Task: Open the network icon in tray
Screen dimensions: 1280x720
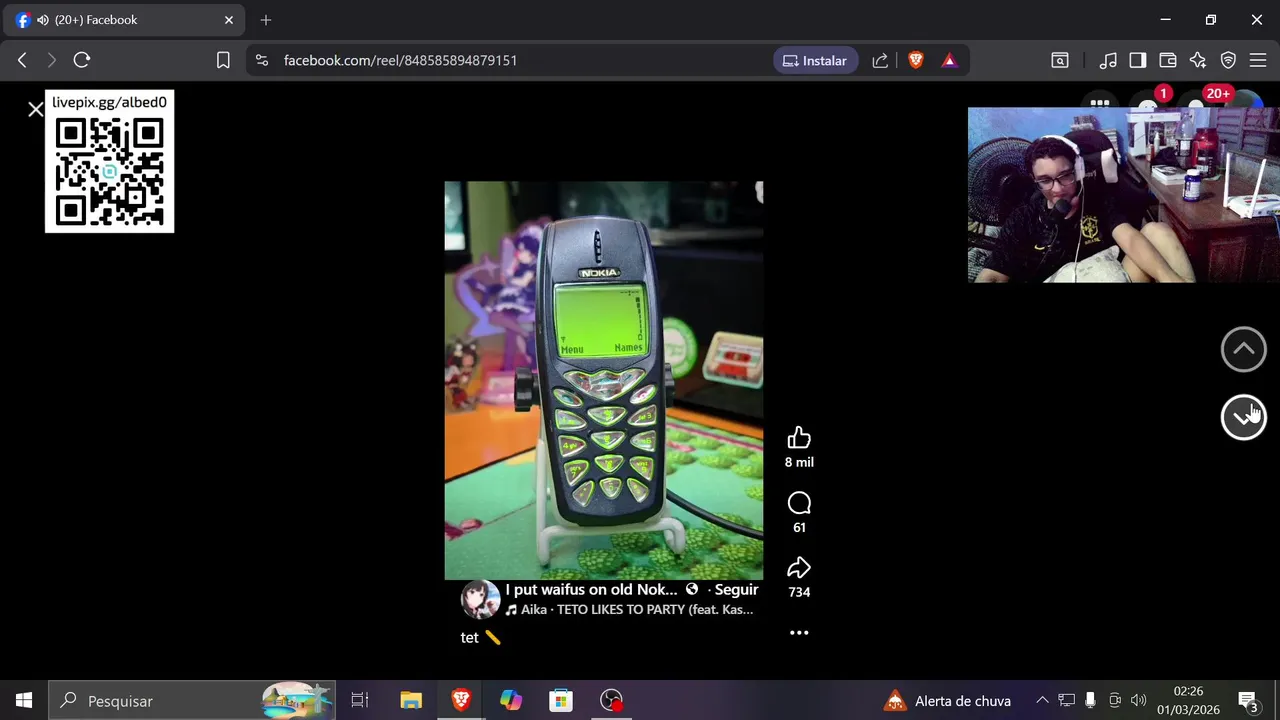Action: [x=1066, y=701]
